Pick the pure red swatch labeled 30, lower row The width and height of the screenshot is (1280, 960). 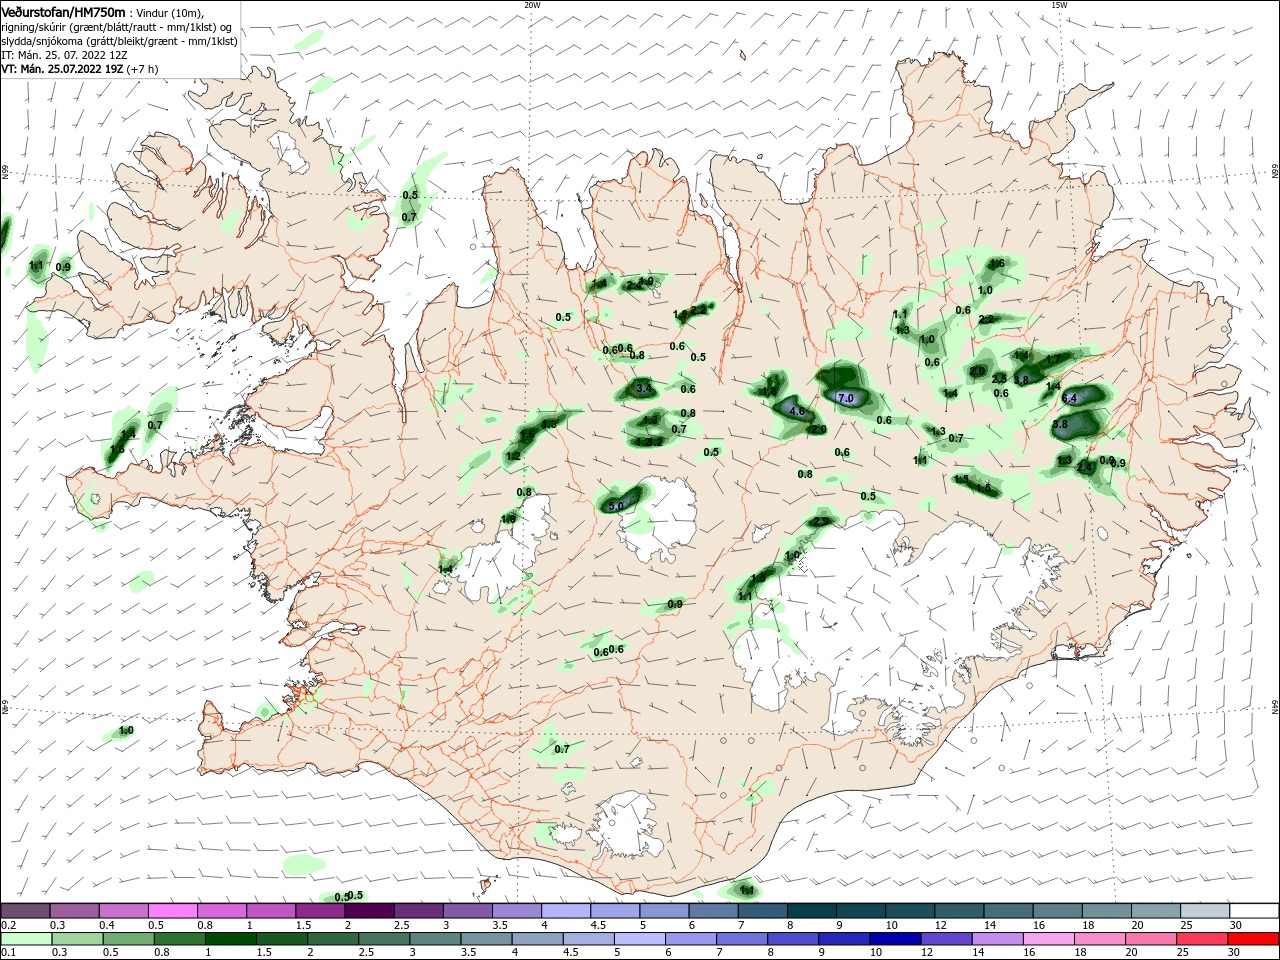pyautogui.click(x=1254, y=940)
